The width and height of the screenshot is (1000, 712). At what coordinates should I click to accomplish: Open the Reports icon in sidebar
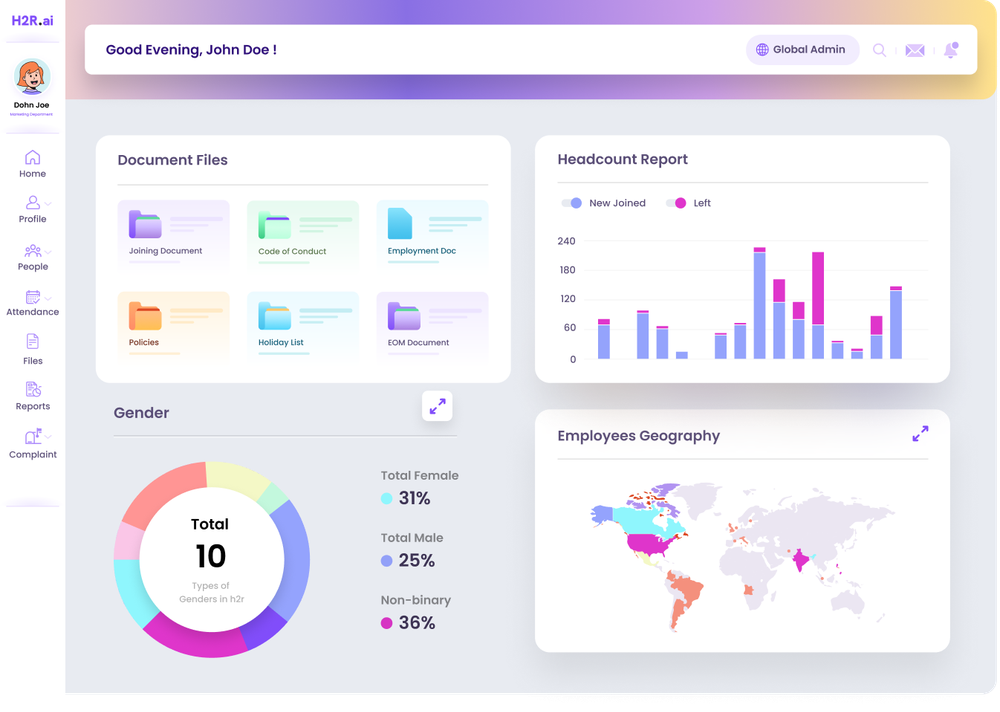pyautogui.click(x=32, y=392)
